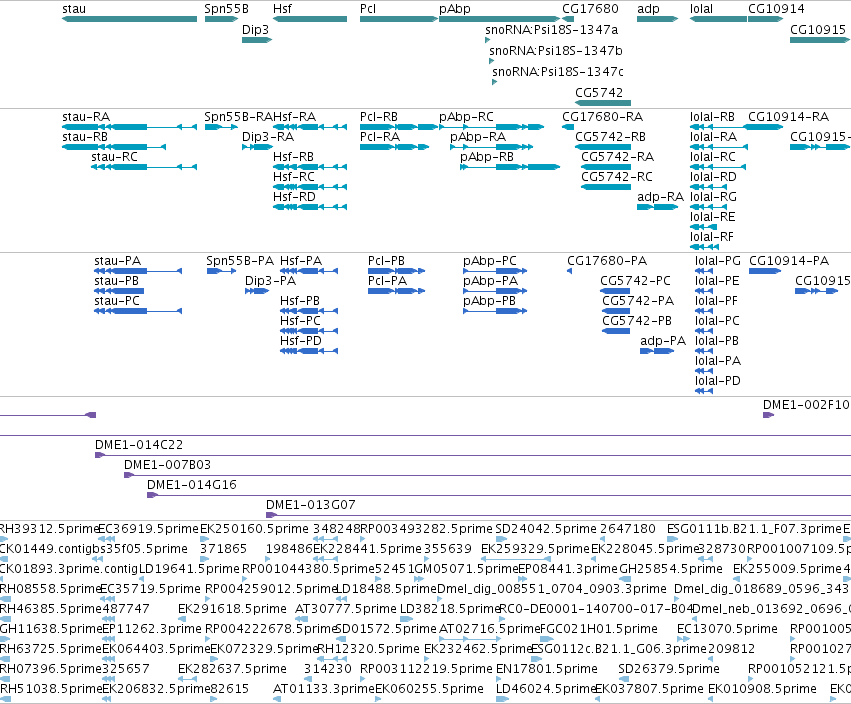
Task: Click the CG17680 gene label
Action: pos(590,9)
